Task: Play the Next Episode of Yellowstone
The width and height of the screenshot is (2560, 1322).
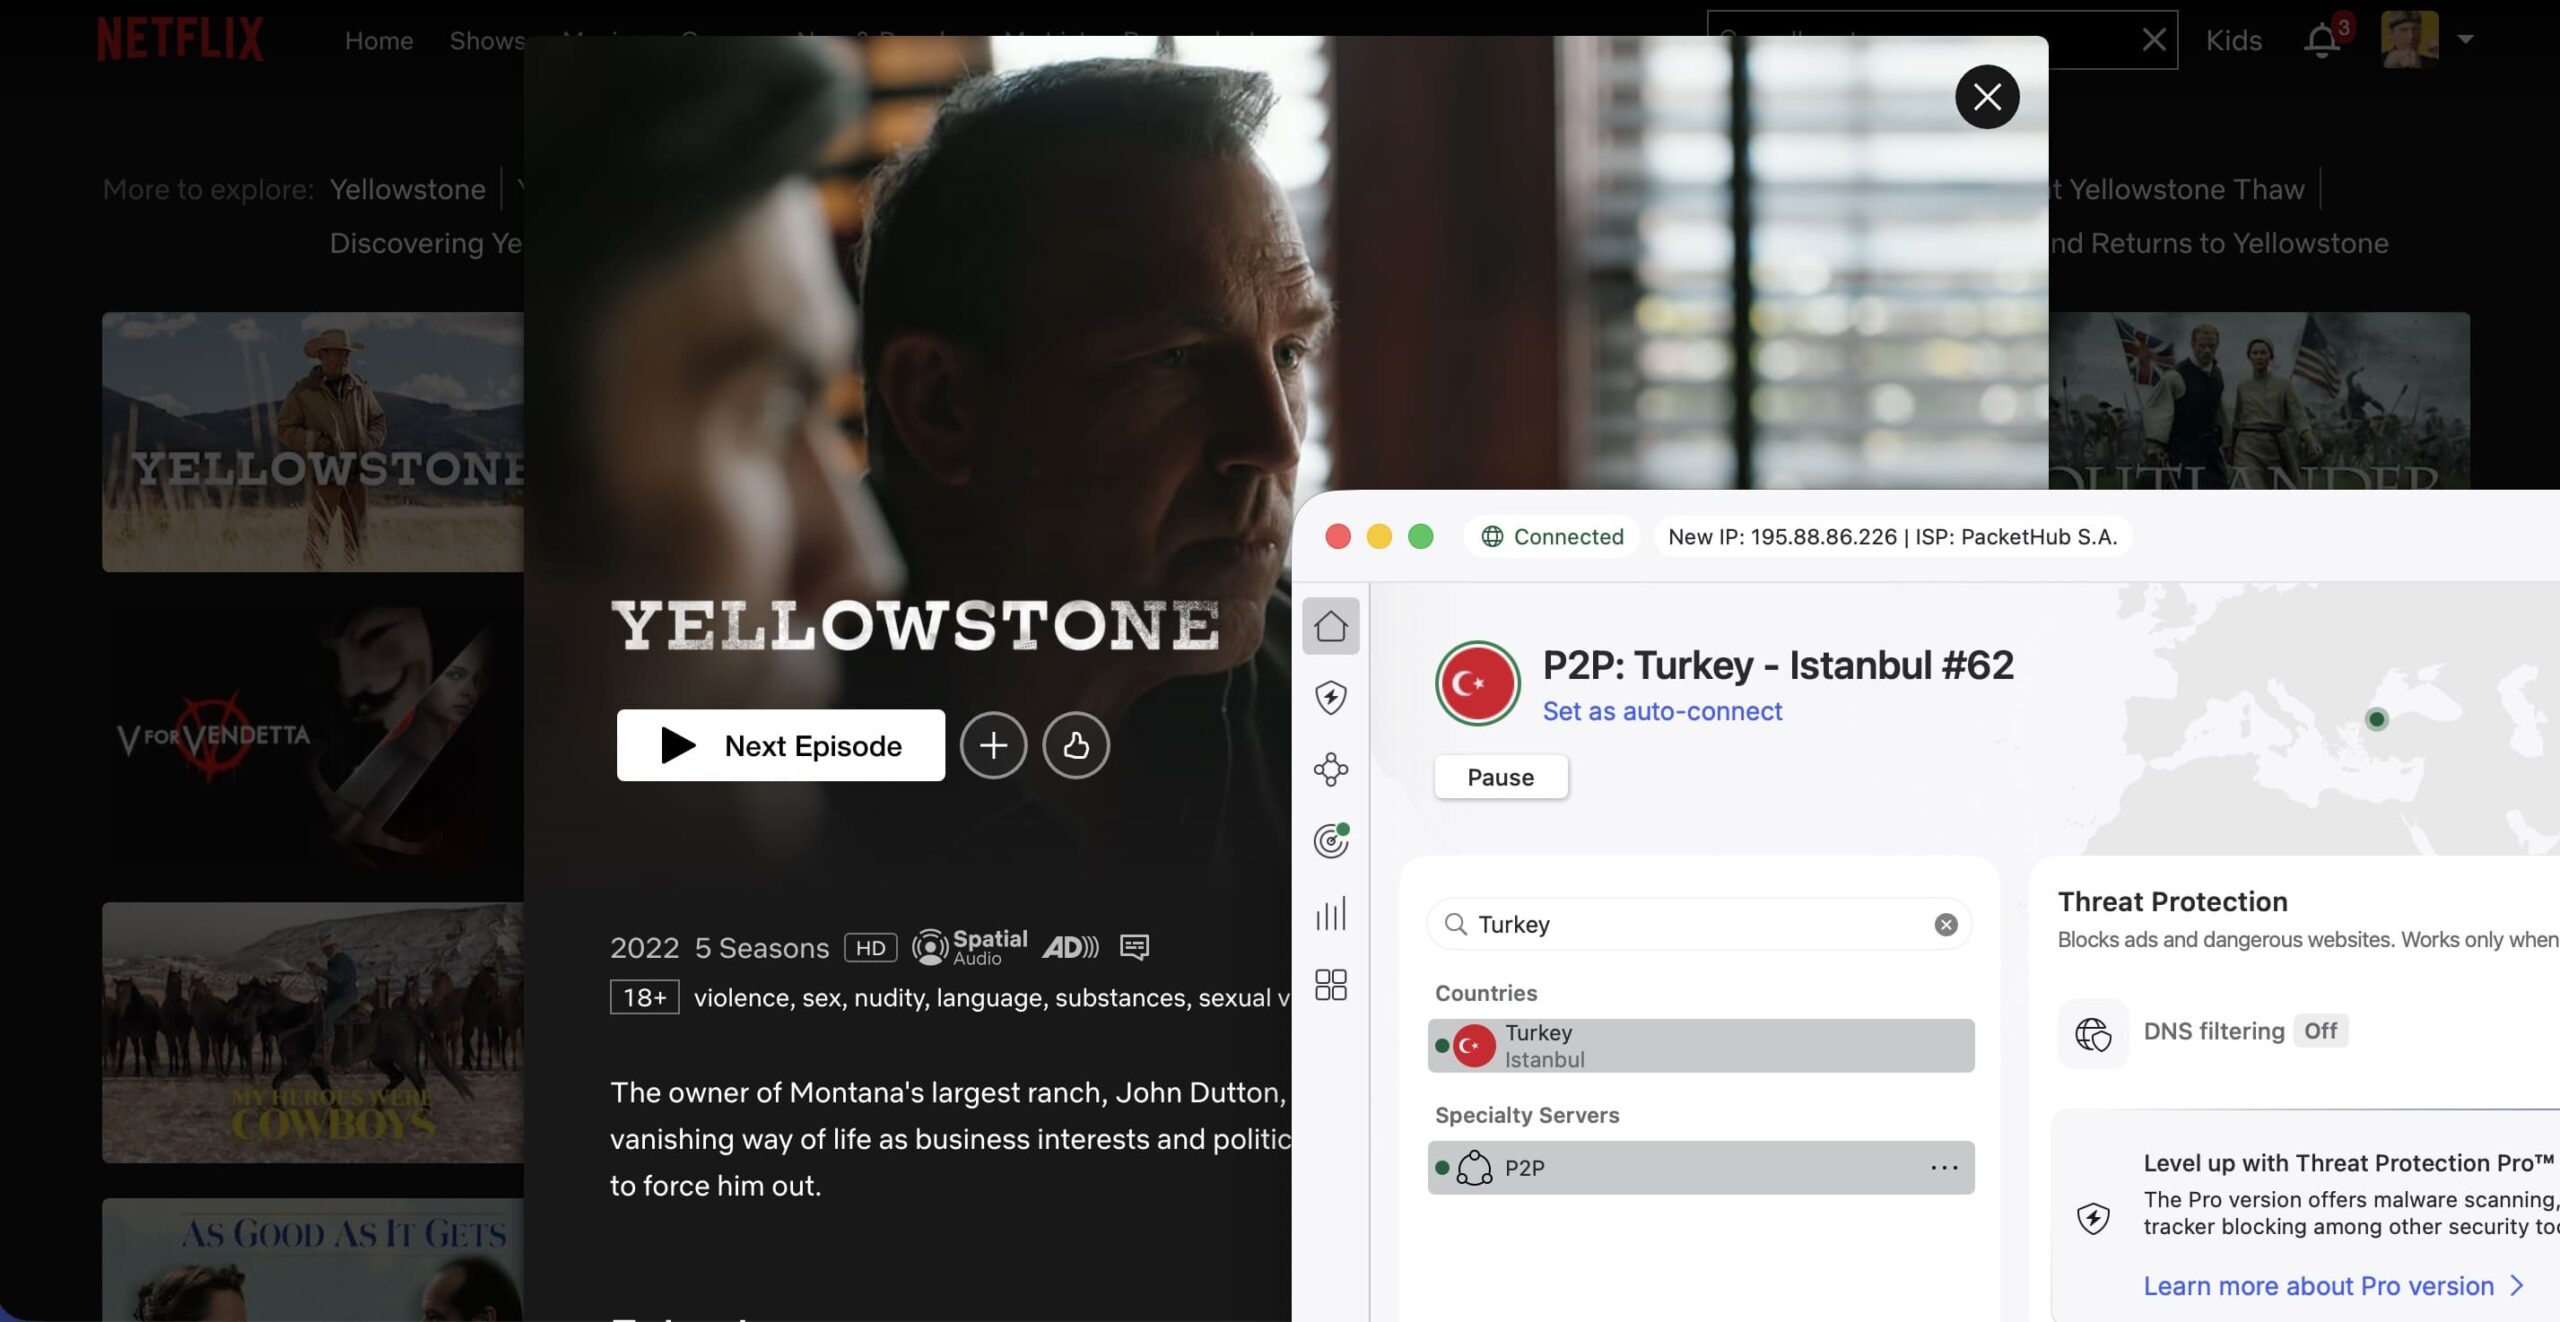Action: coord(781,745)
